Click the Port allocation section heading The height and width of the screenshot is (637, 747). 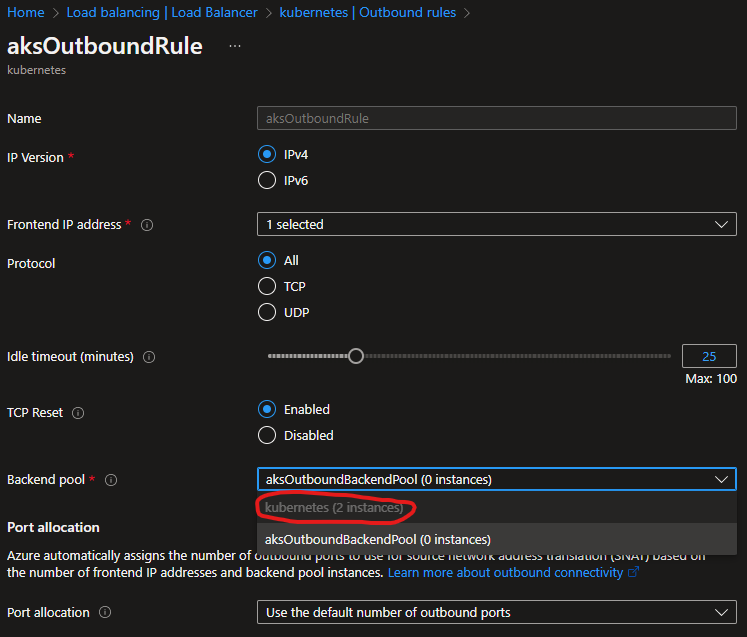click(53, 527)
